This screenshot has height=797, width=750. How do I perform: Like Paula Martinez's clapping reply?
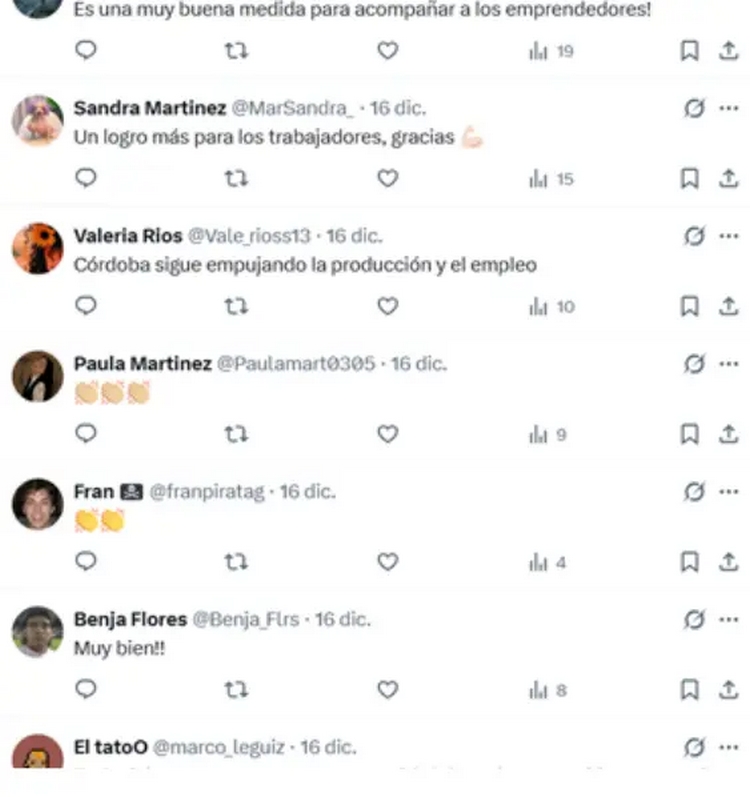point(388,434)
